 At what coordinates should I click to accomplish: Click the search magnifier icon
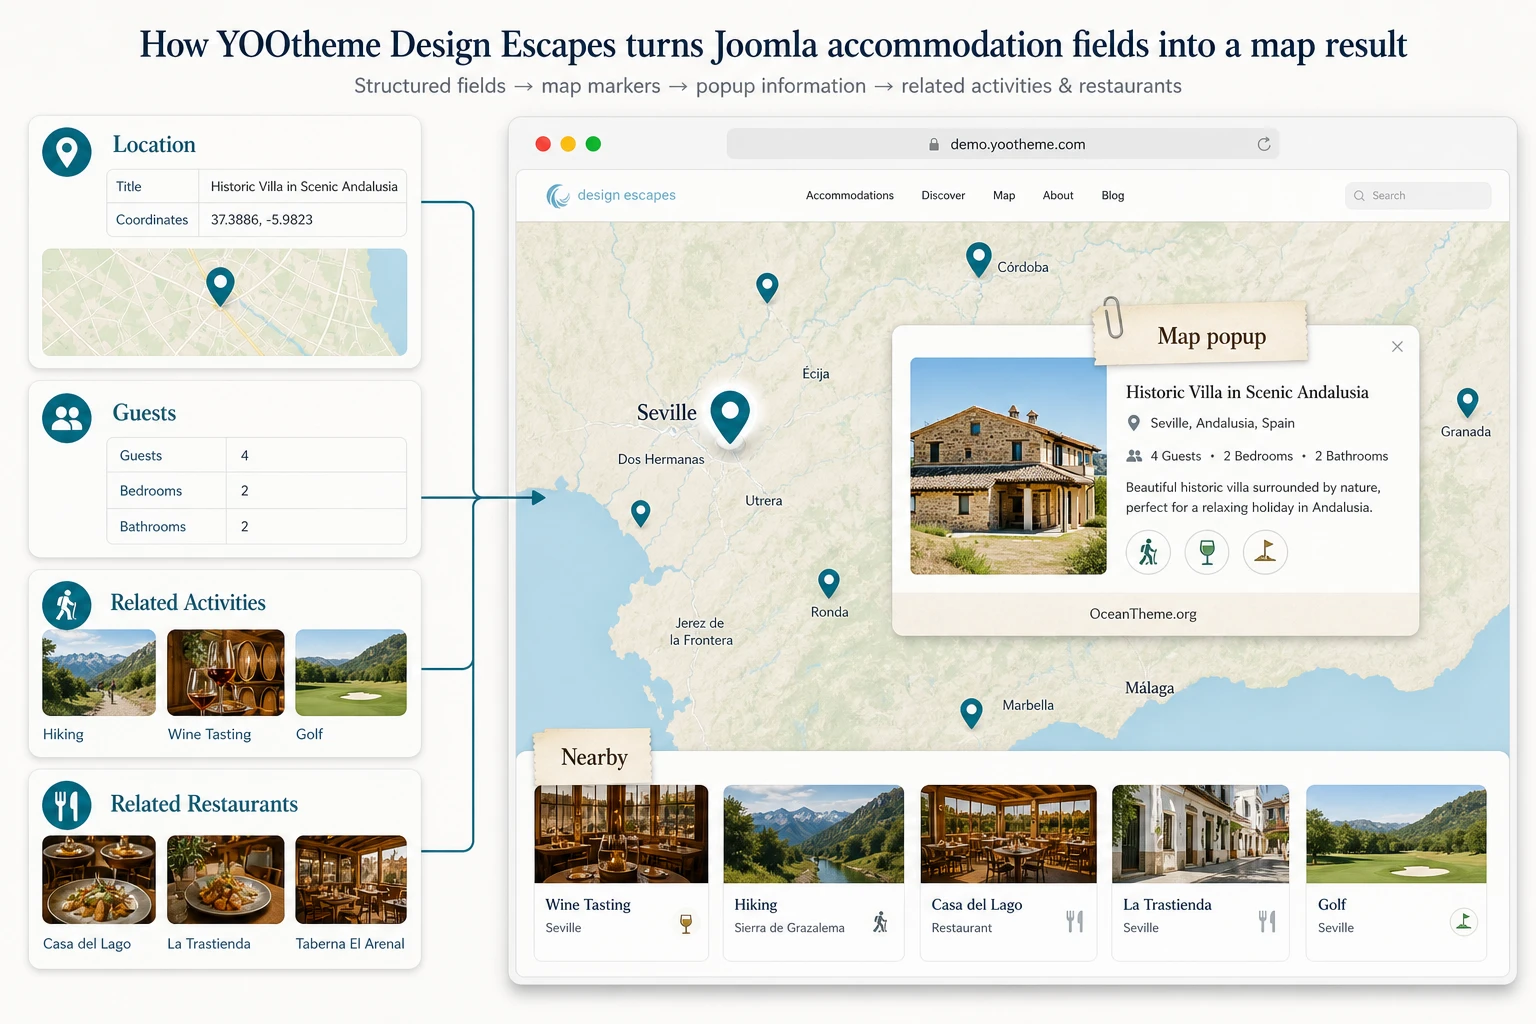coord(1359,196)
